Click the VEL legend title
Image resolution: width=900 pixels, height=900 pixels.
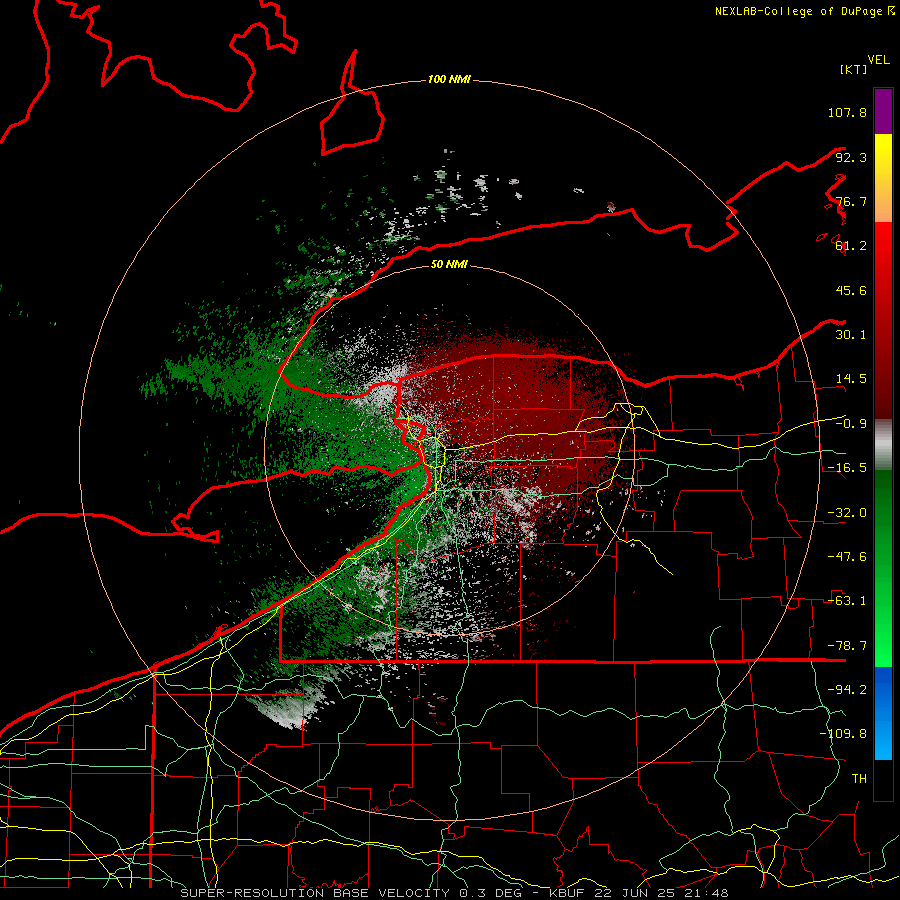878,60
